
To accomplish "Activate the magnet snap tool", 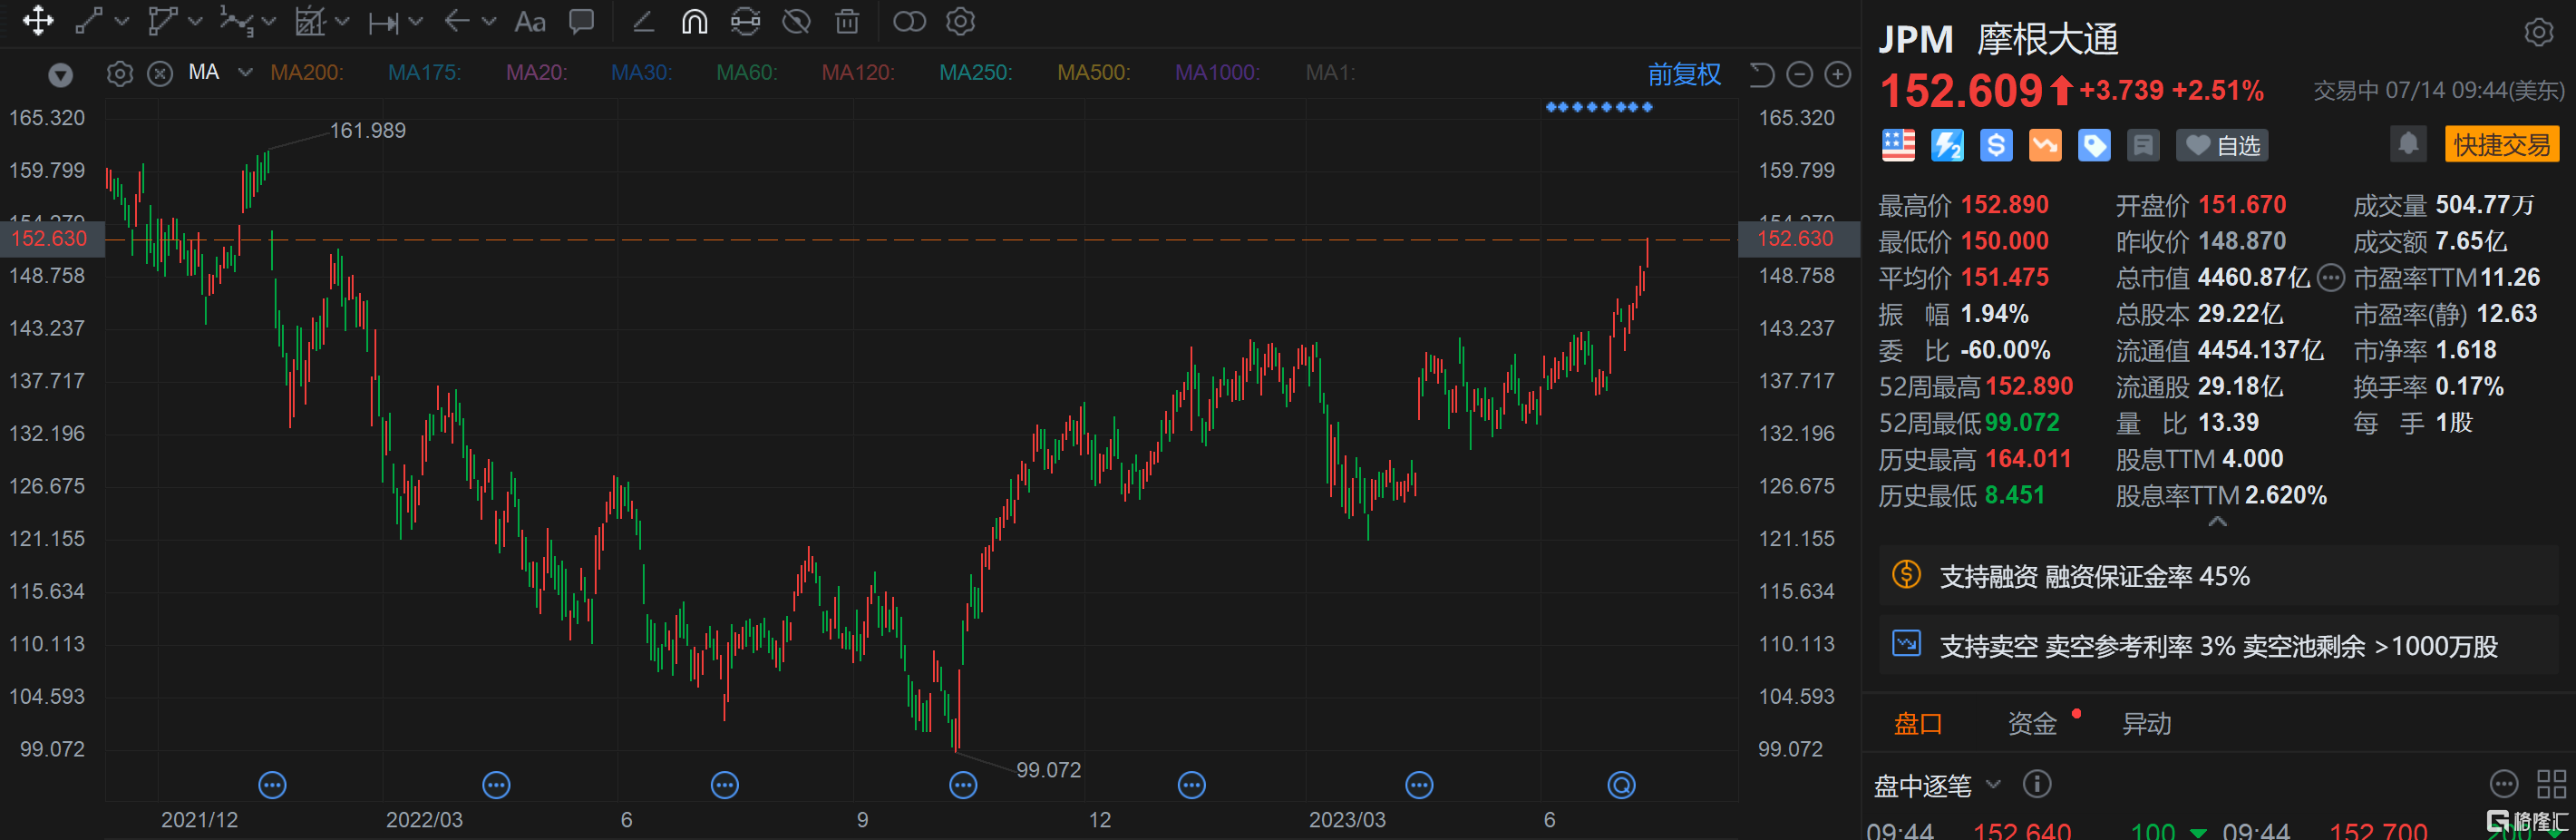I will point(694,22).
